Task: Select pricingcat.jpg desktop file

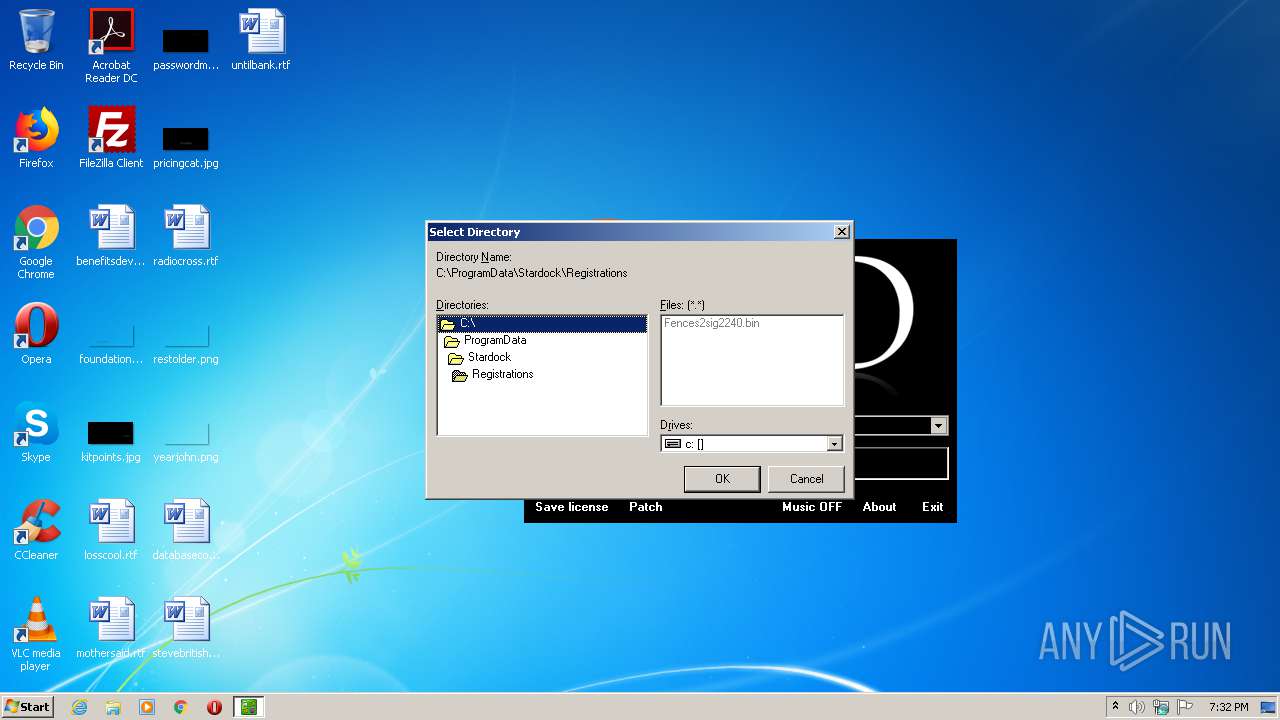Action: 186,145
